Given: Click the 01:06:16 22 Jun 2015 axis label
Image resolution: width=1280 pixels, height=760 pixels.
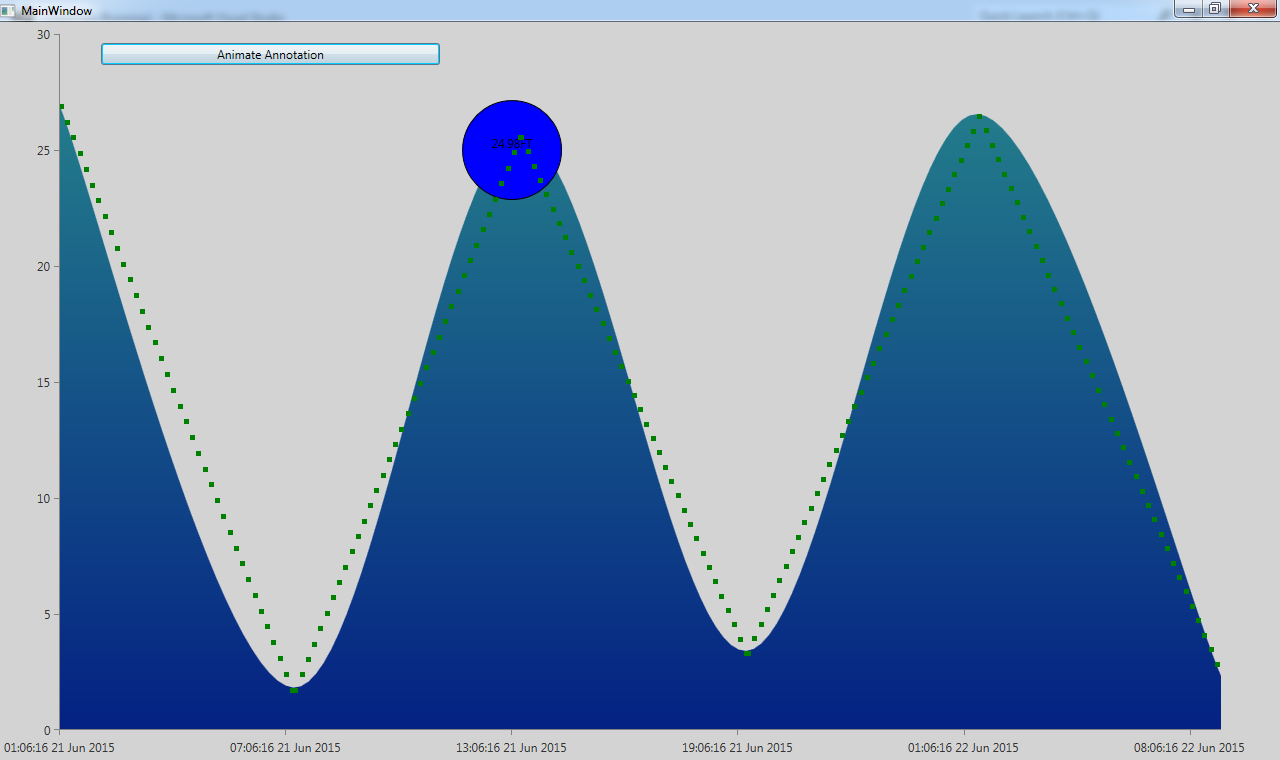Looking at the screenshot, I should click(964, 747).
